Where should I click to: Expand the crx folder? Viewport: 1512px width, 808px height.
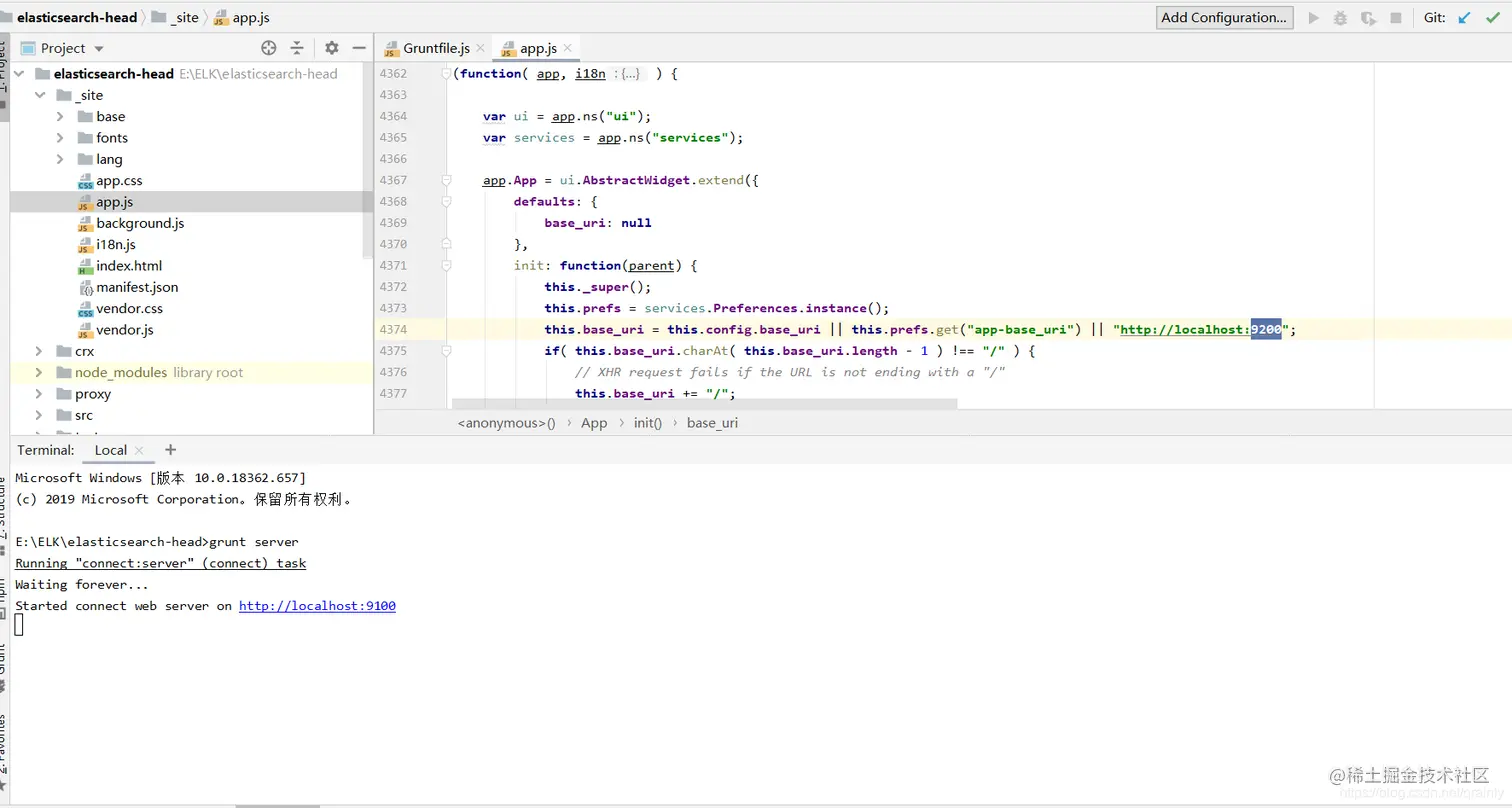[39, 351]
